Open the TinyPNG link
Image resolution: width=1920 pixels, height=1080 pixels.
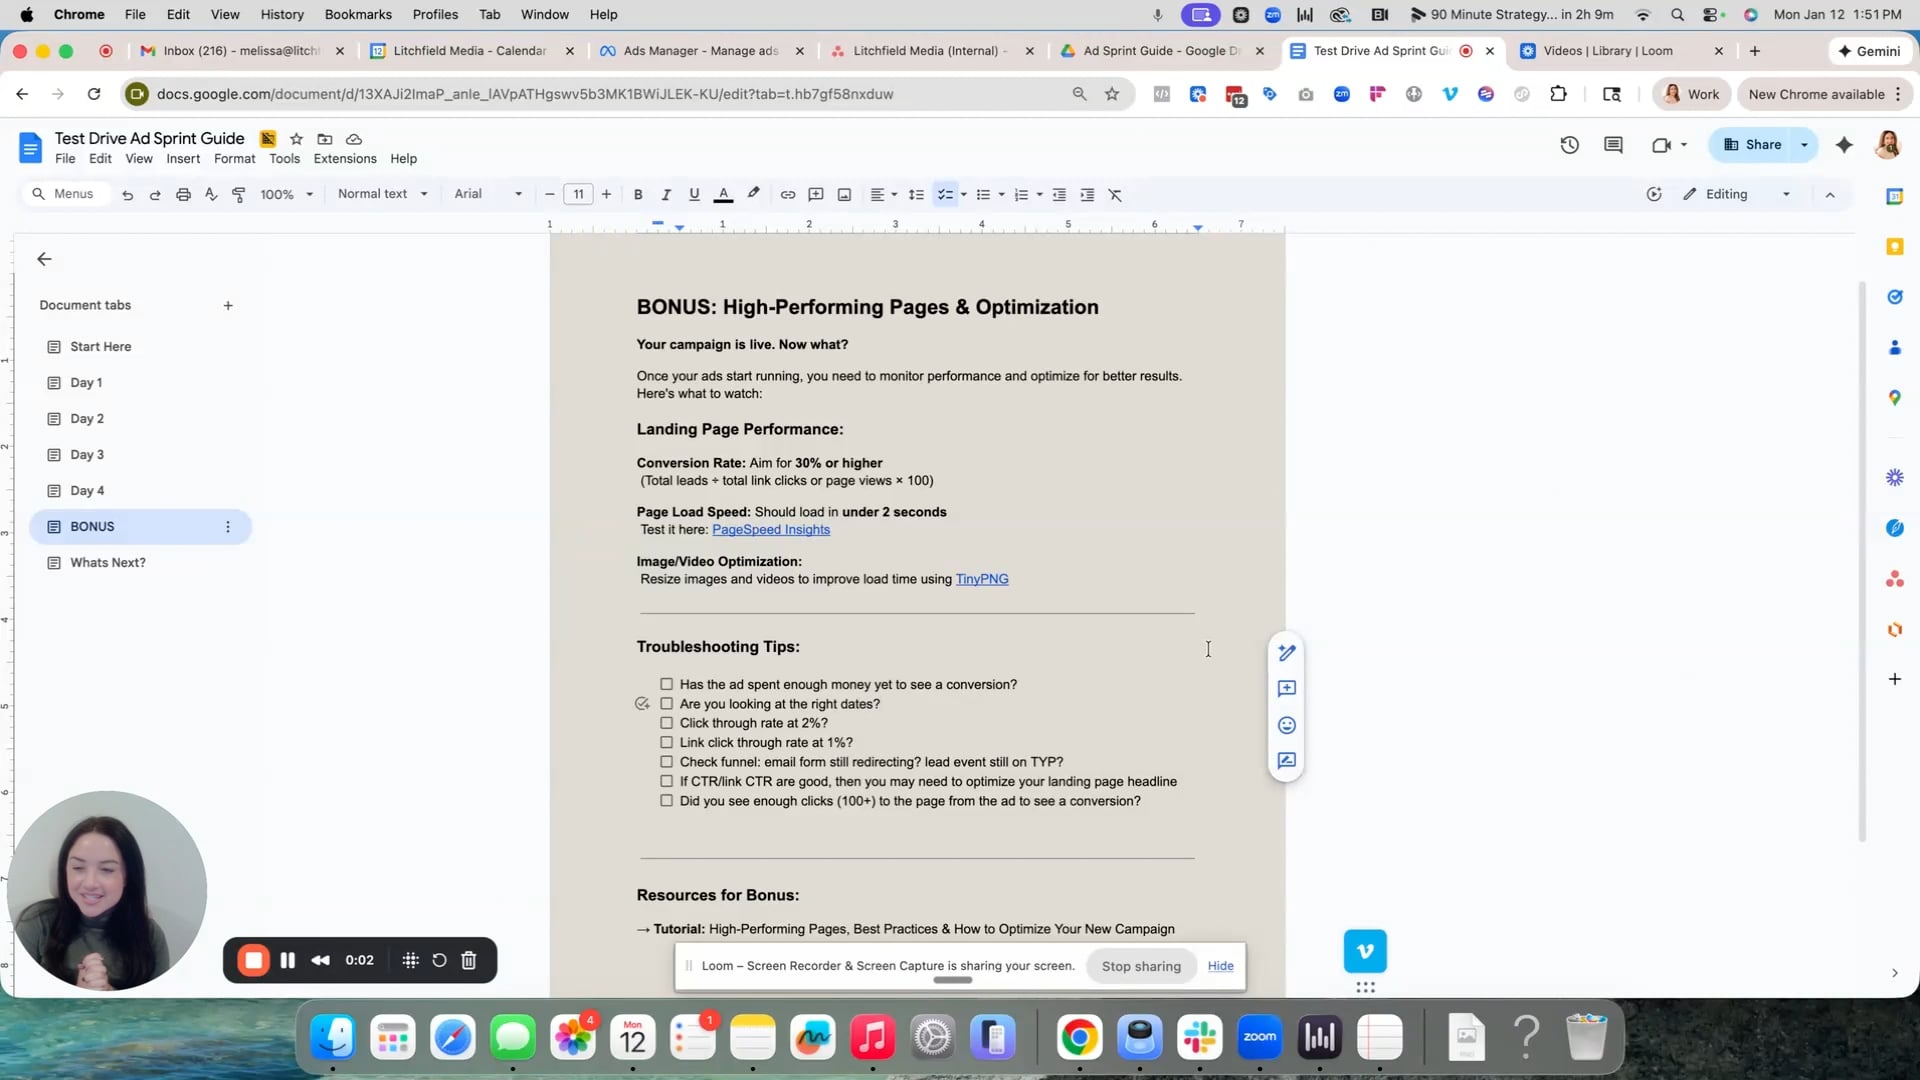point(982,579)
